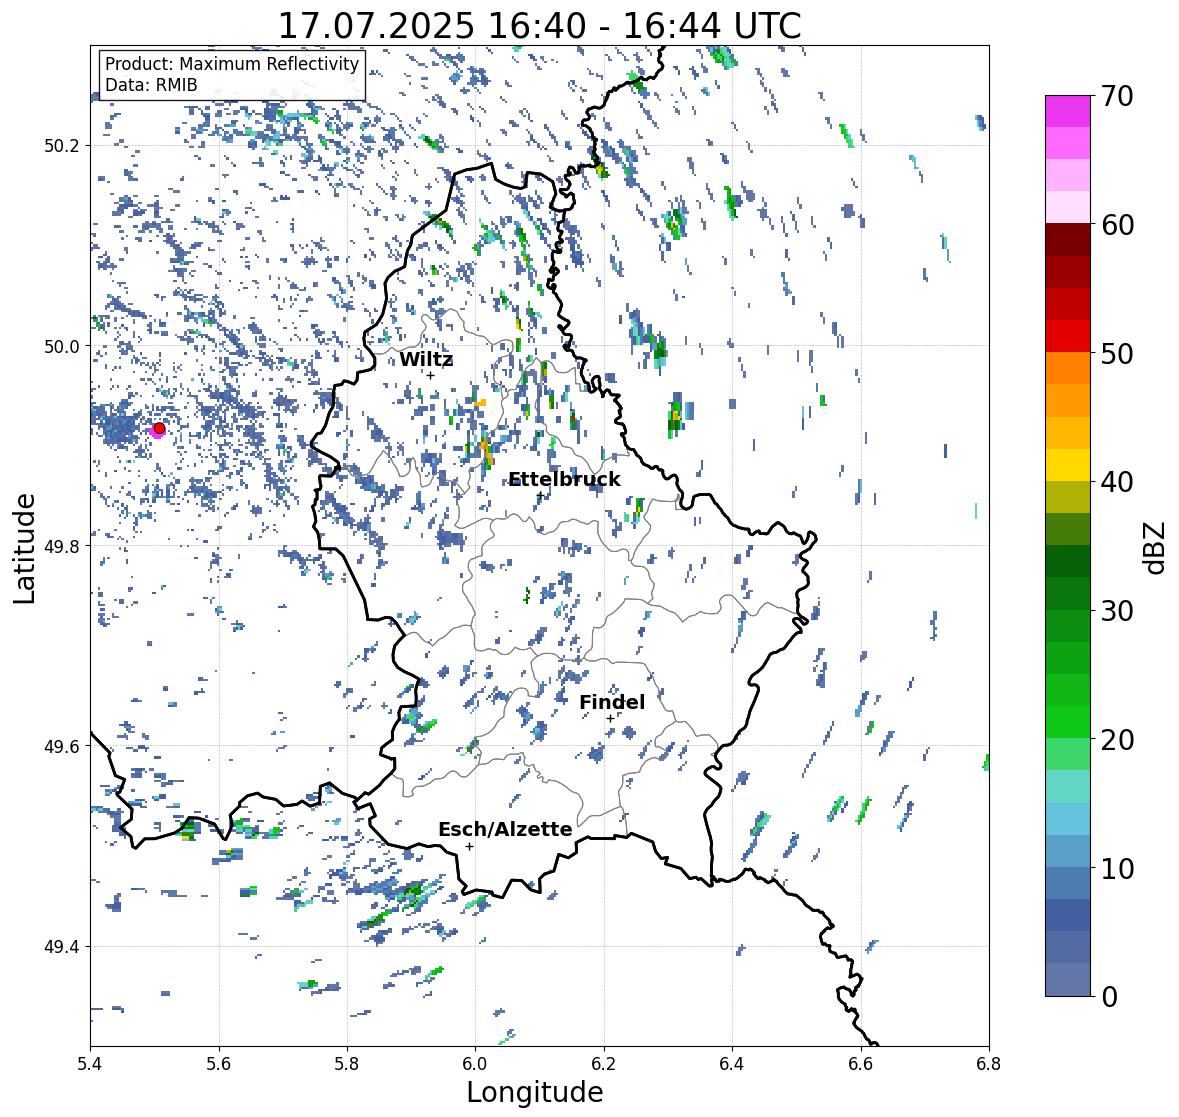Click latitude tick label 49.4

point(62,947)
